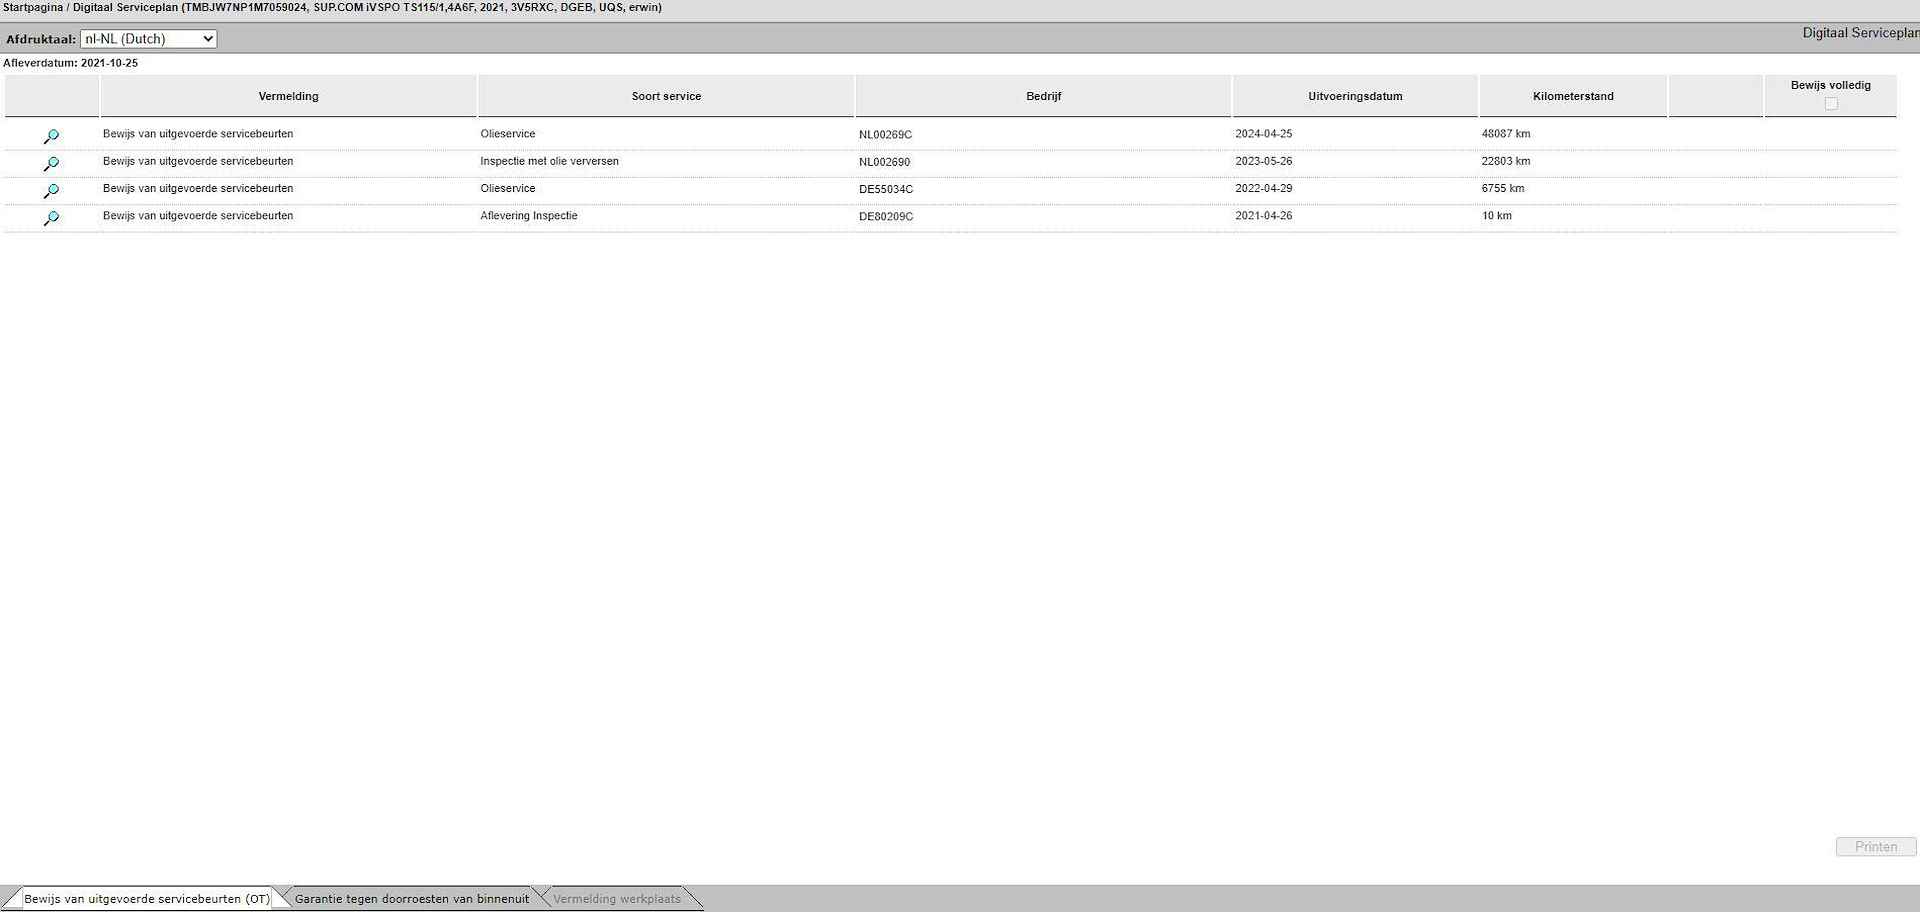
Task: Click Bewijs van uitgevoerde servicebeurten in DE80209C row
Action: click(x=198, y=215)
